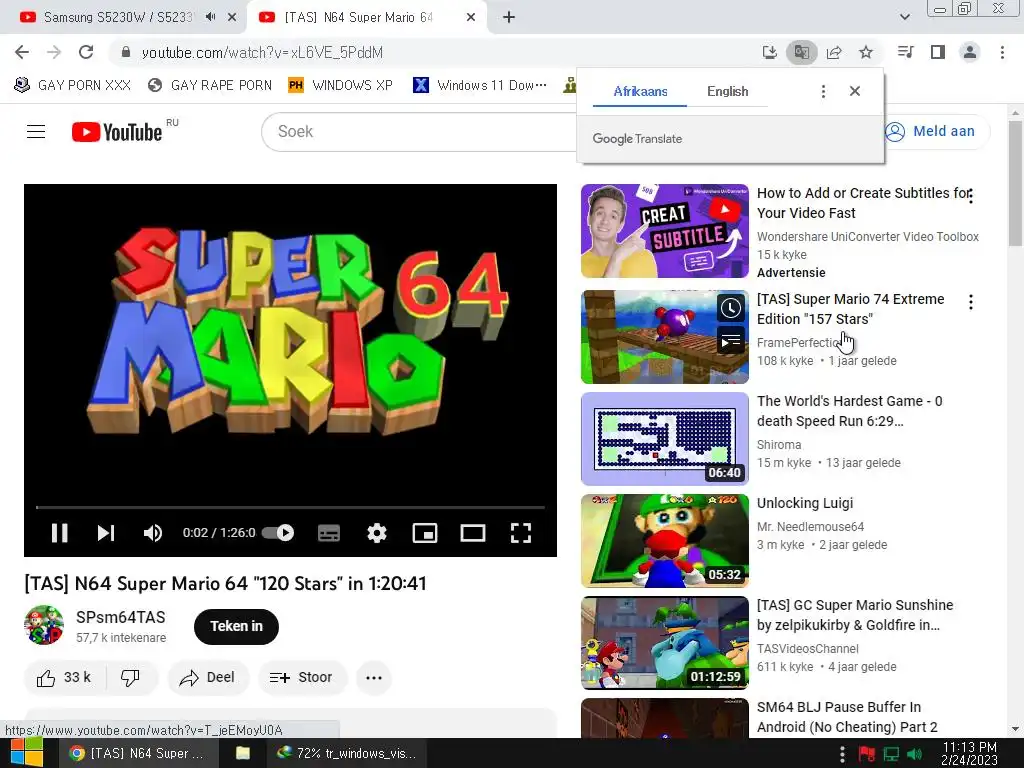Open the SPsm64TAS channel name link
This screenshot has height=768, width=1024.
(120, 617)
